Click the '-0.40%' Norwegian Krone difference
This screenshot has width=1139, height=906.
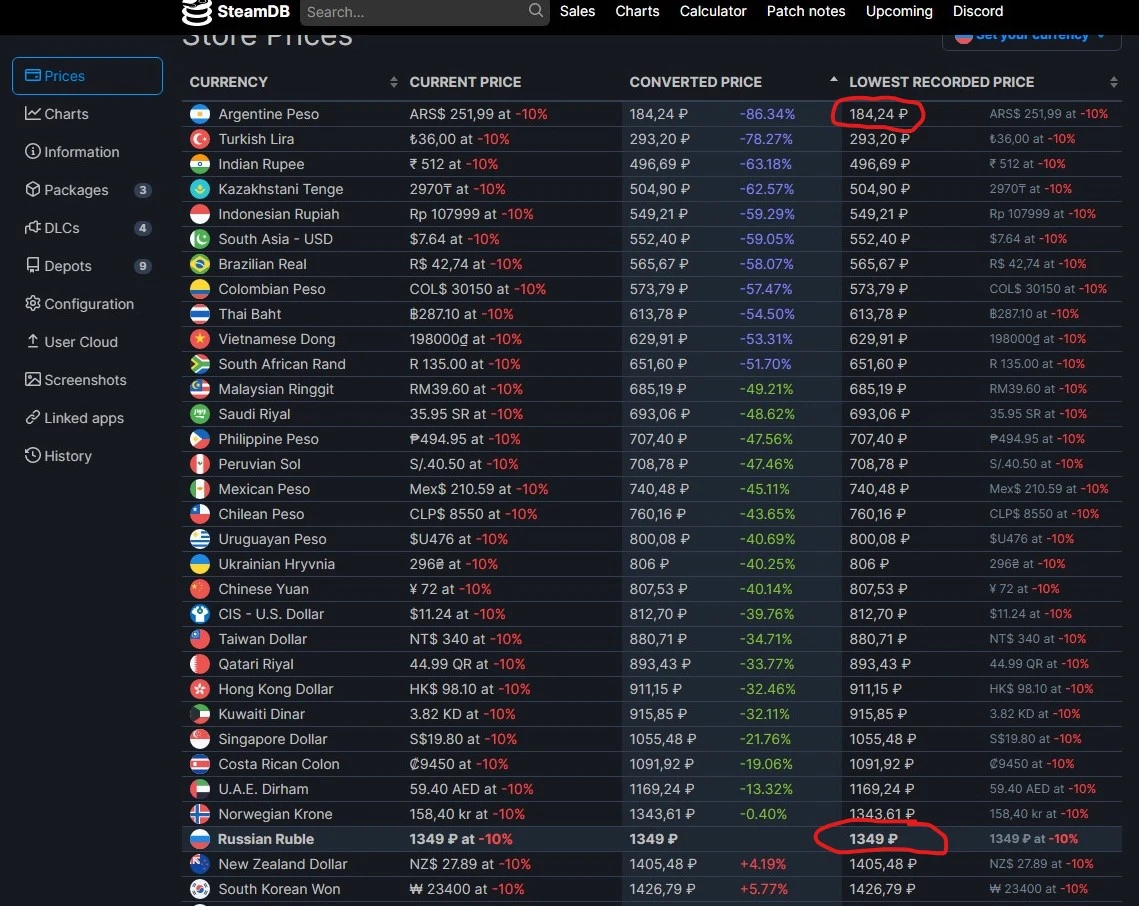[x=763, y=814]
